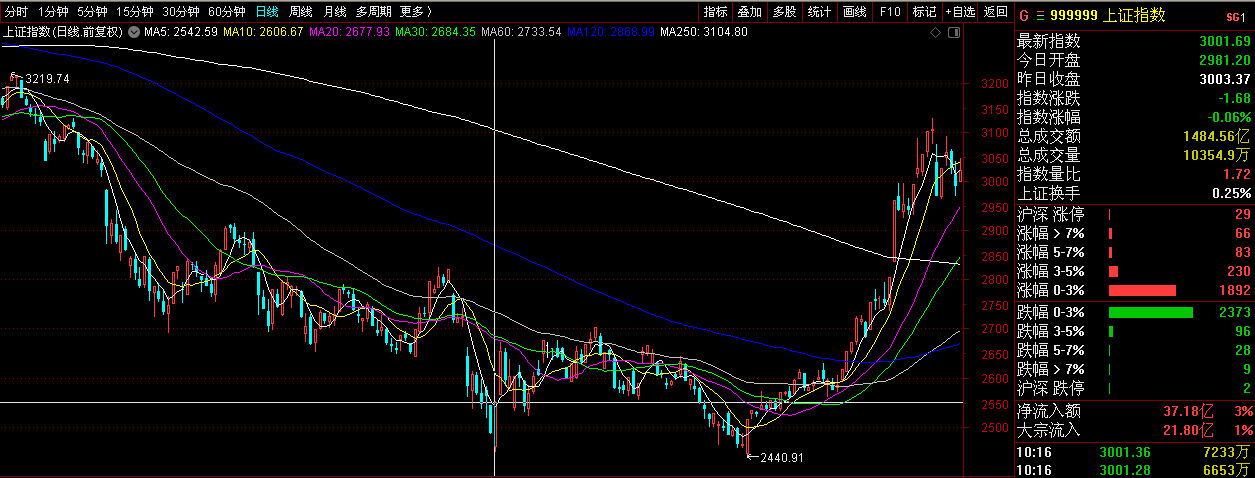Image resolution: width=1255 pixels, height=478 pixels.
Task: Select the 60分钟 period tab
Action: pyautogui.click(x=226, y=12)
